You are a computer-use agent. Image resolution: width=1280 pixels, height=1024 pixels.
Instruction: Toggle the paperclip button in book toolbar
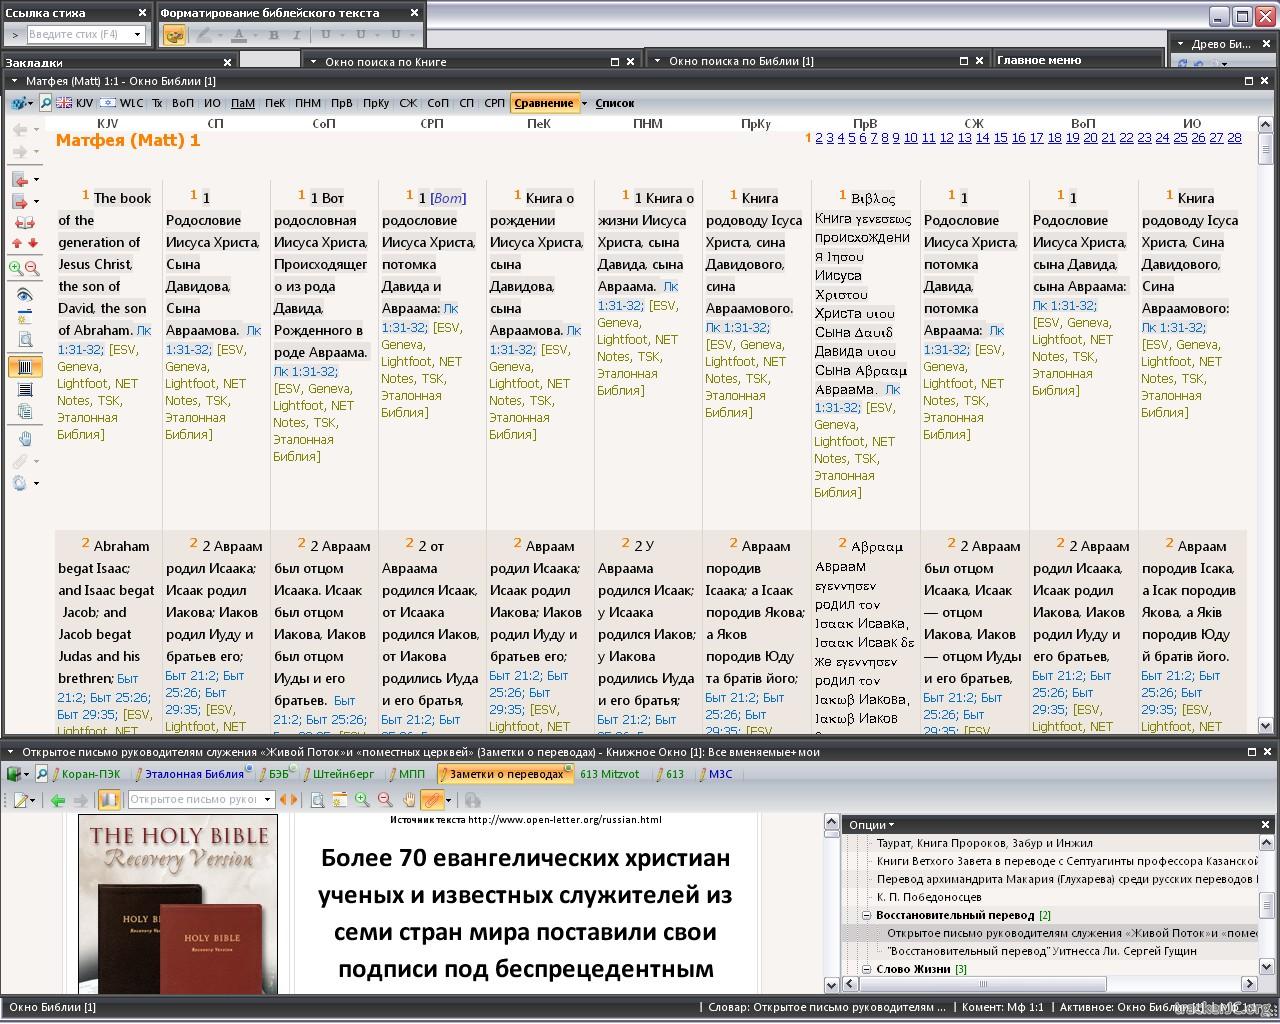point(432,800)
